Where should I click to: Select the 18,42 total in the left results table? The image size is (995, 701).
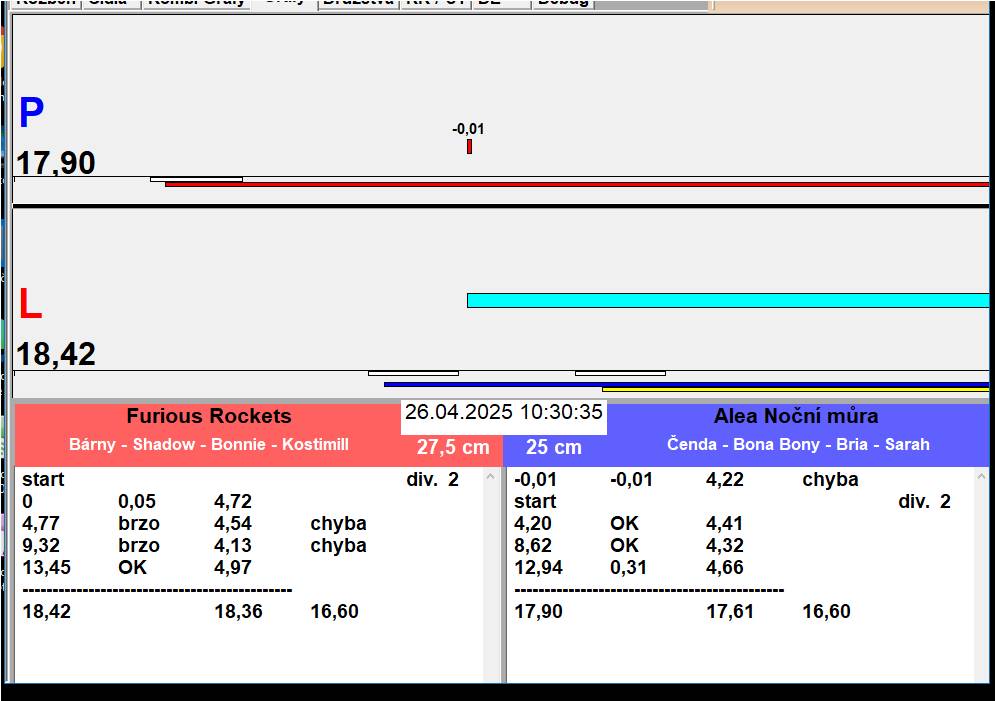click(46, 612)
